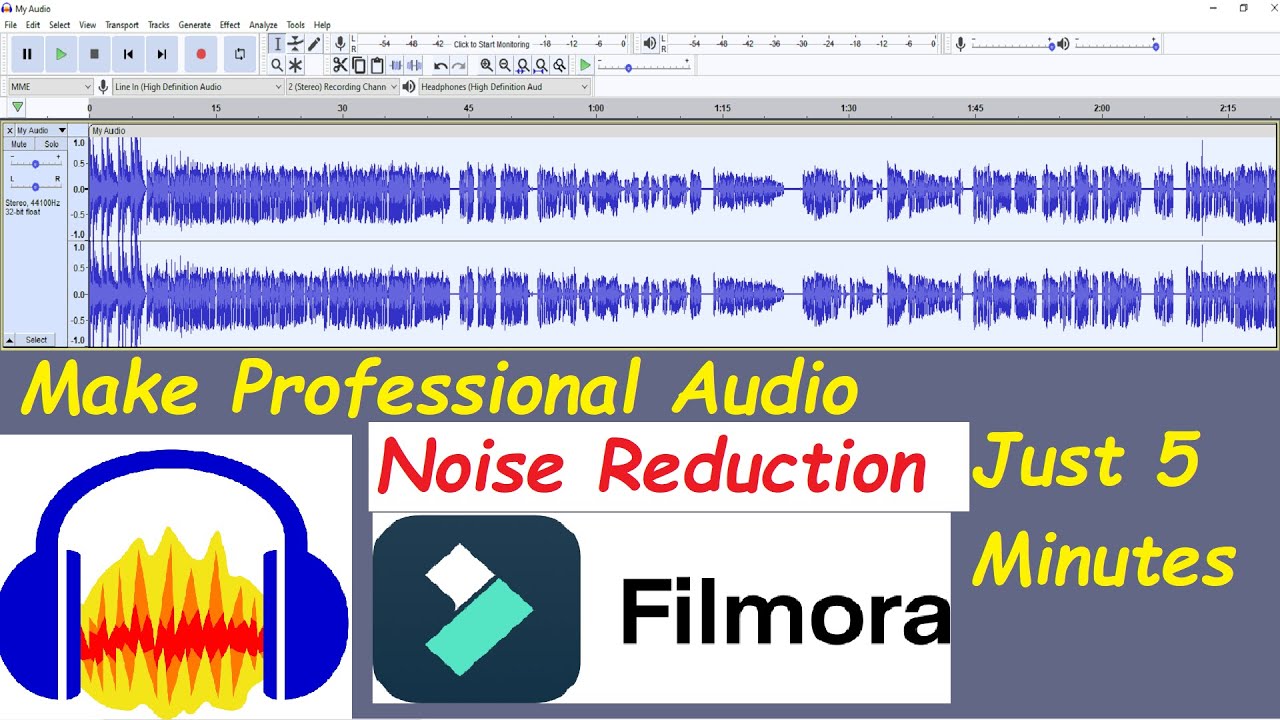The image size is (1280, 720).
Task: Cut selection with the scissors icon
Action: pos(340,65)
